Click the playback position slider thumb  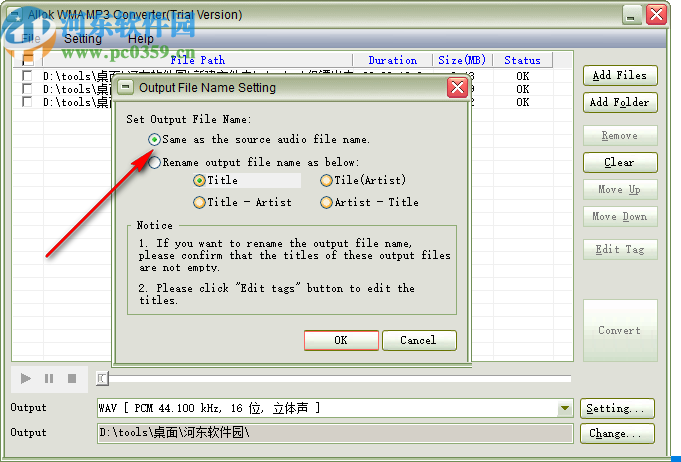(102, 379)
